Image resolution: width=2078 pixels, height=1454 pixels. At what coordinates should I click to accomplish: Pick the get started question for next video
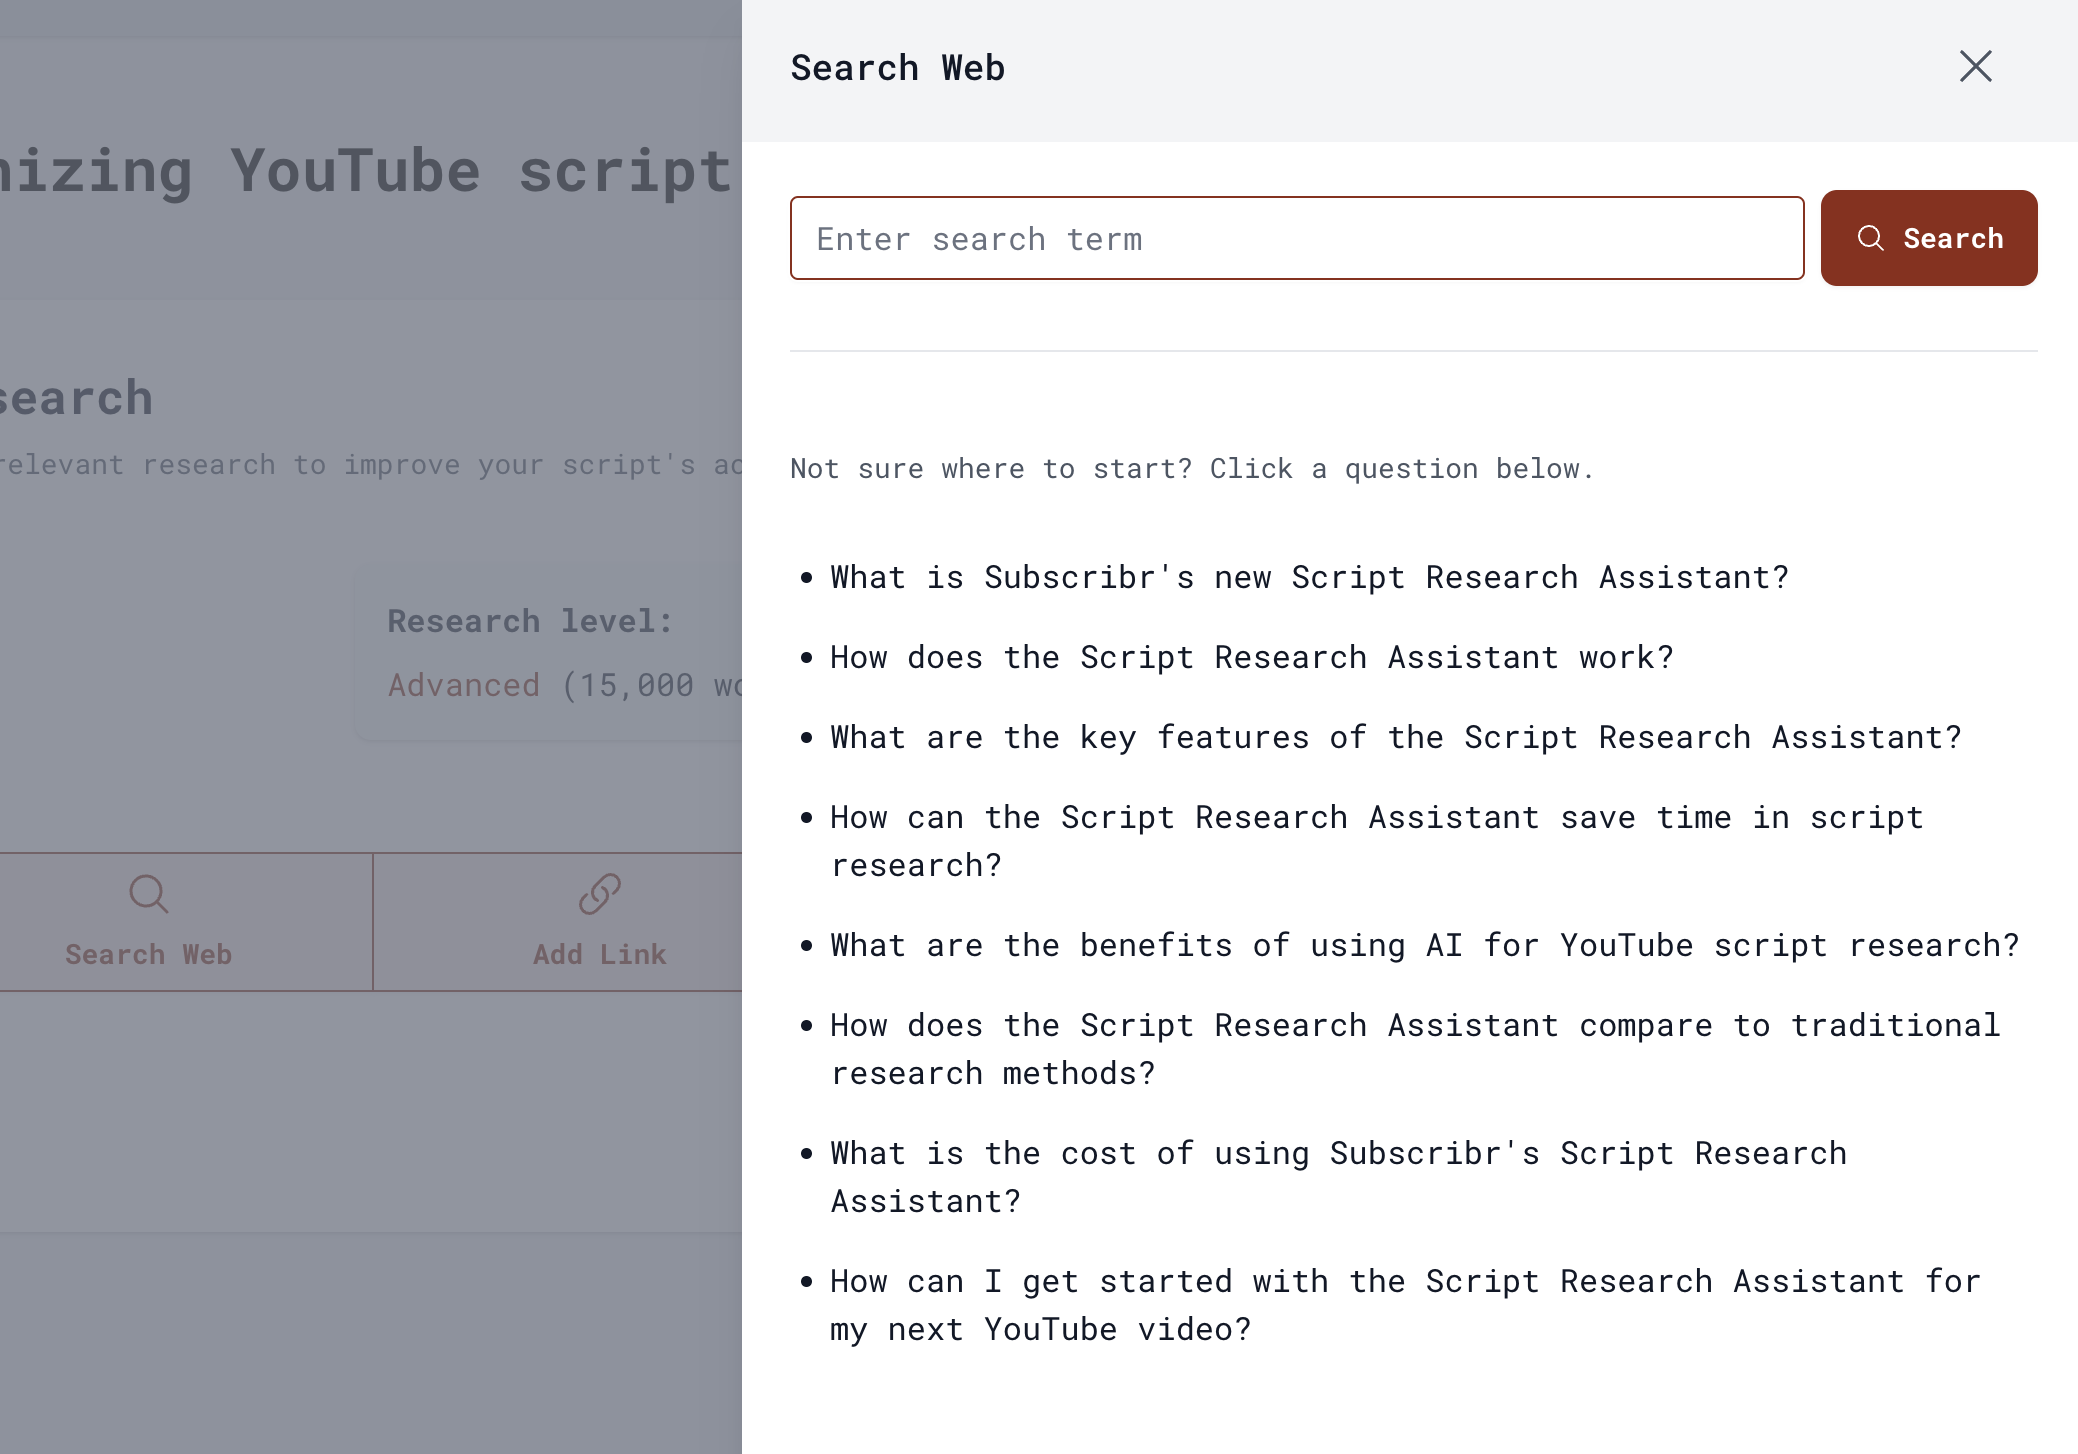(1405, 1306)
